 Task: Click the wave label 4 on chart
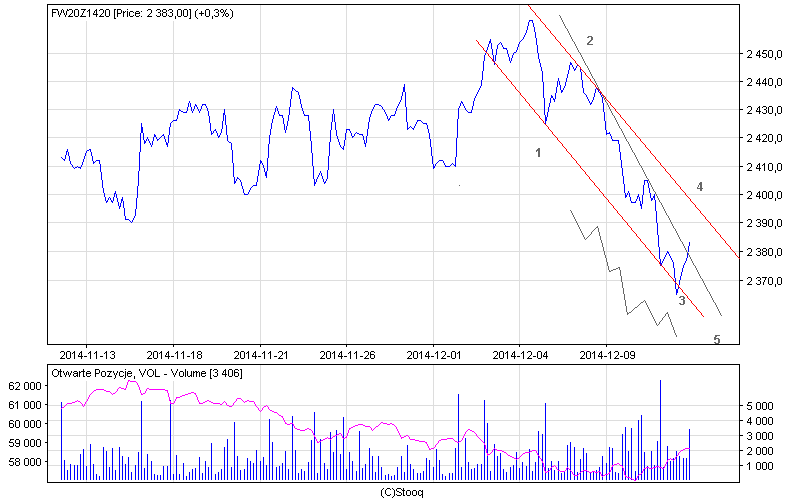pyautogui.click(x=700, y=187)
